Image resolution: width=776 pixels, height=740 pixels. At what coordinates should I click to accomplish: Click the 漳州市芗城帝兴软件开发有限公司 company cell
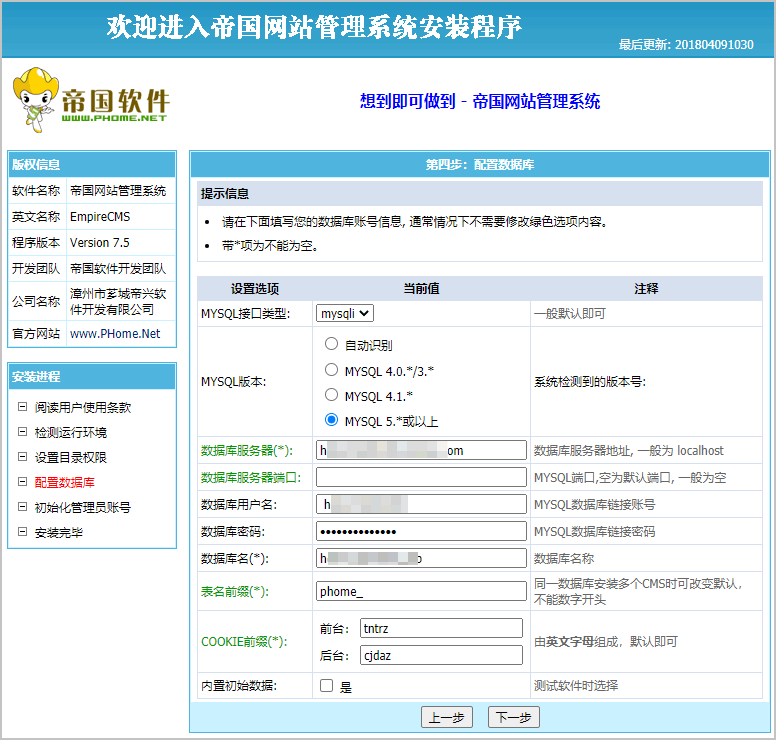click(121, 301)
